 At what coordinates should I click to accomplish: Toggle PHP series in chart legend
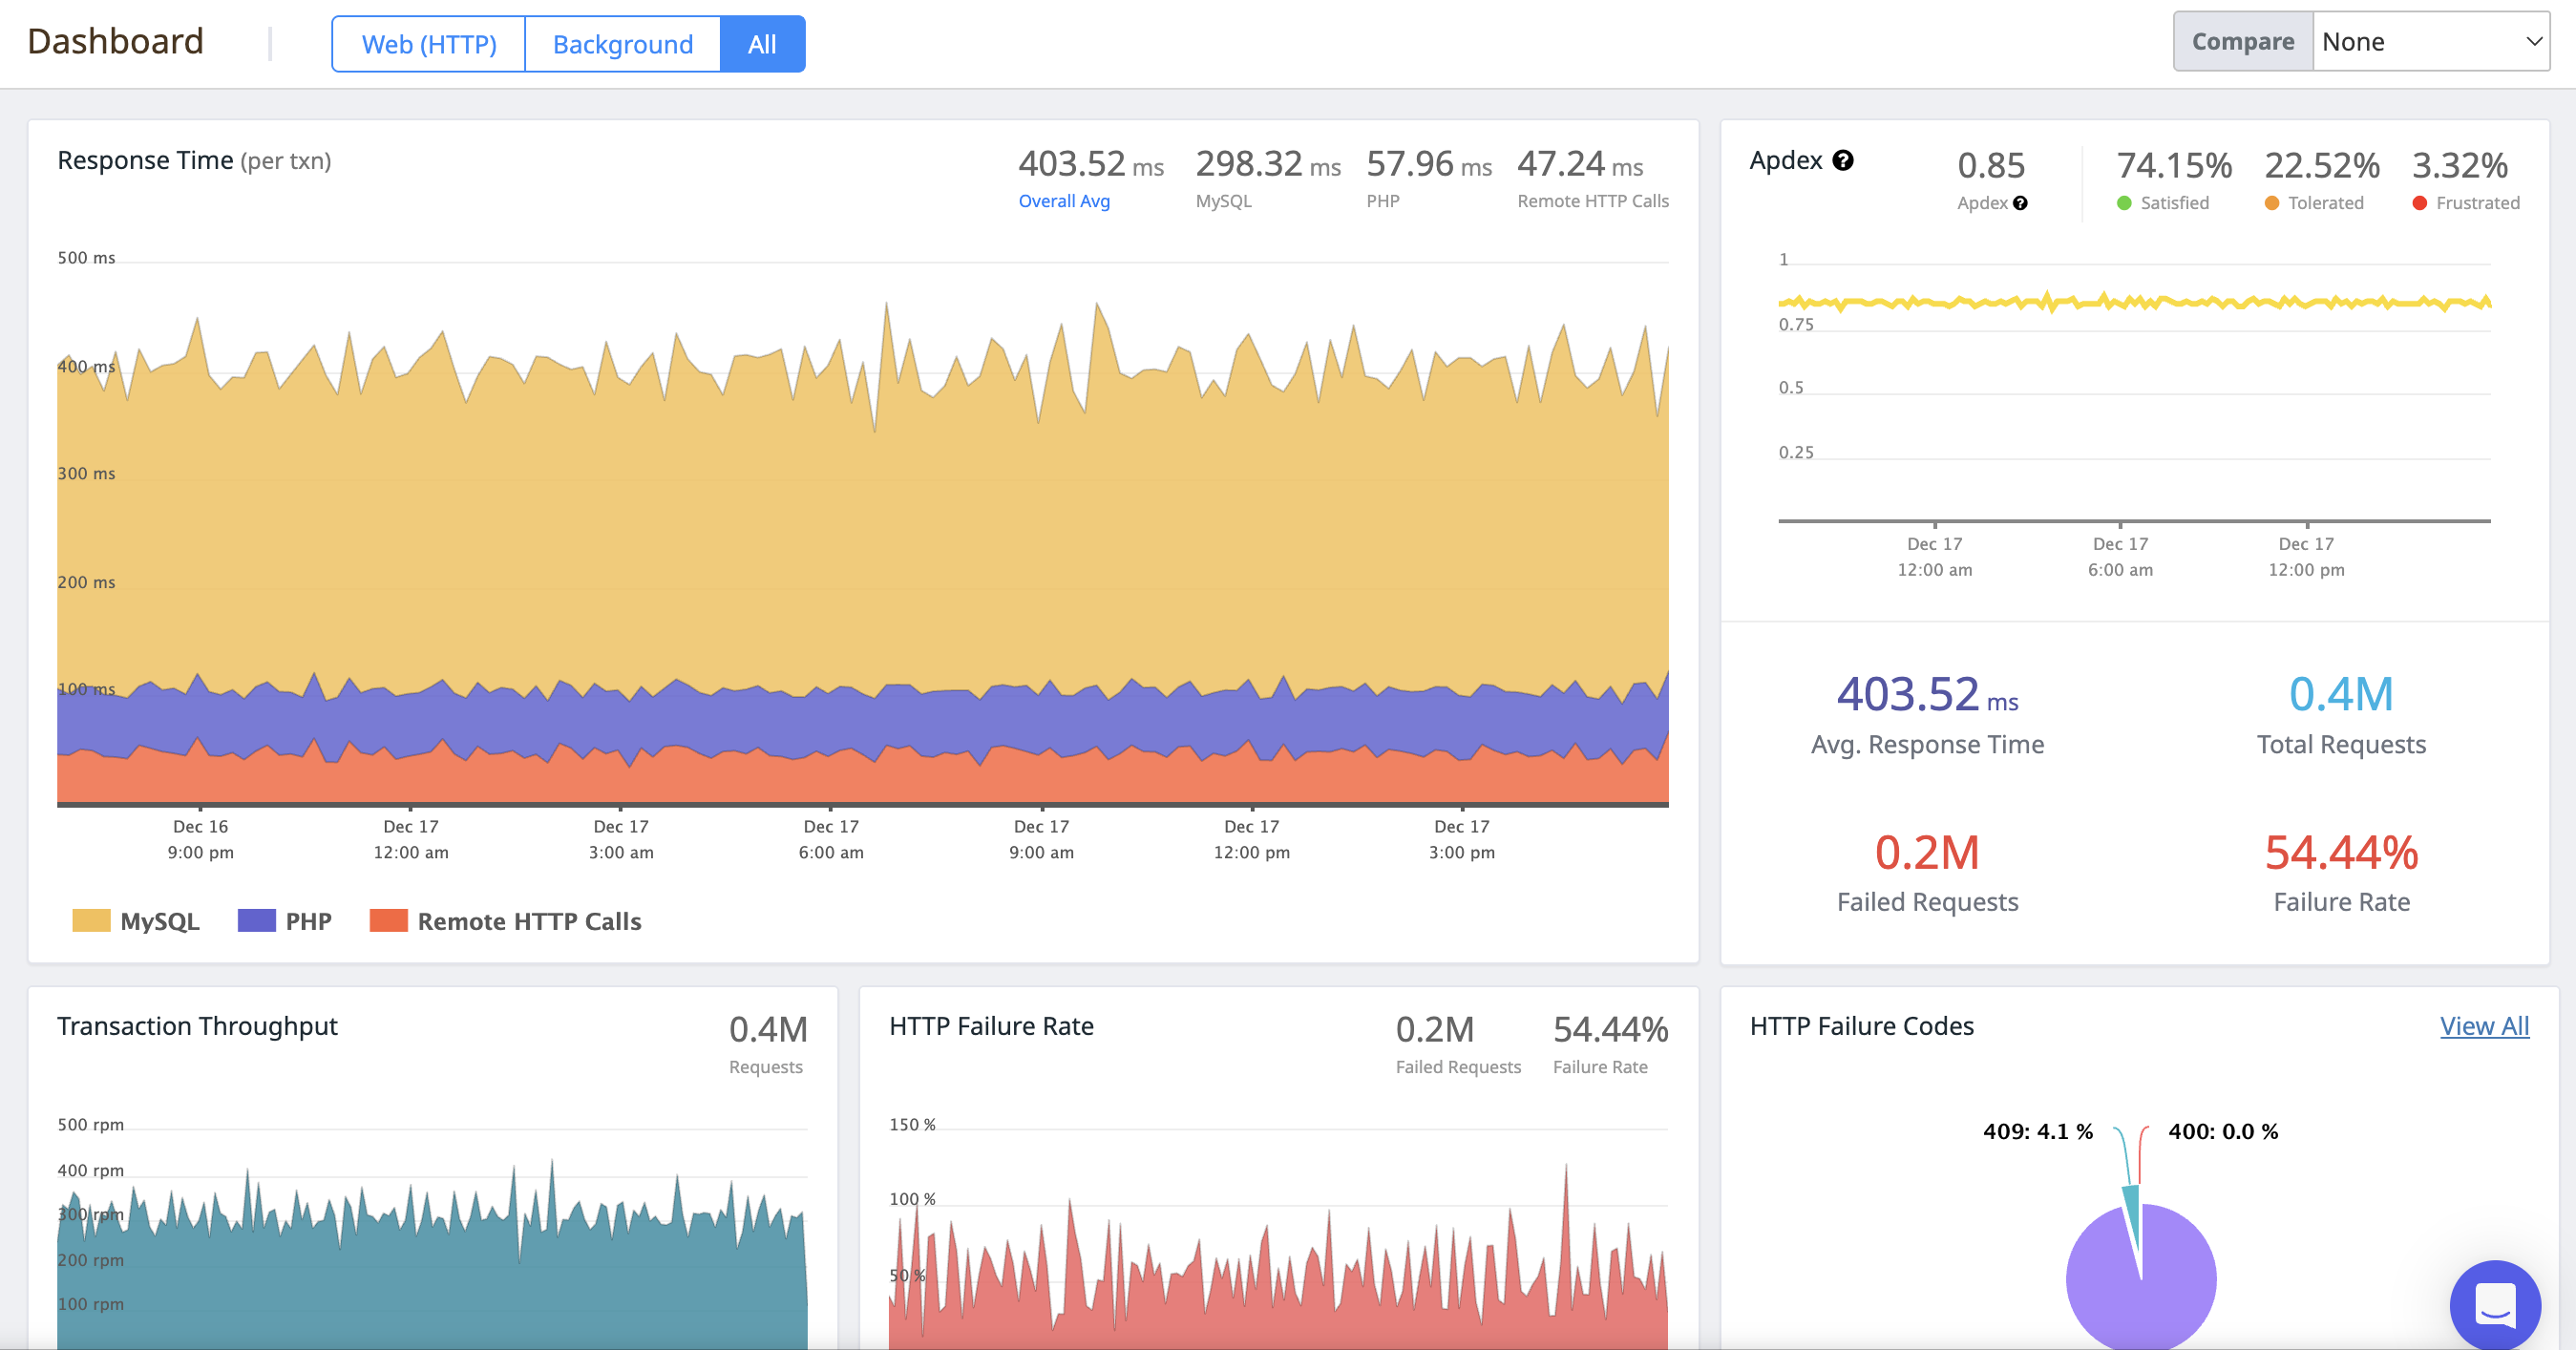click(307, 921)
